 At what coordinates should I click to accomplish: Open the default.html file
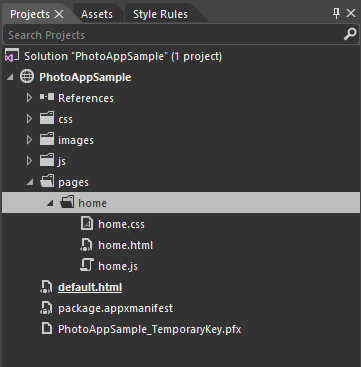pyautogui.click(x=90, y=287)
